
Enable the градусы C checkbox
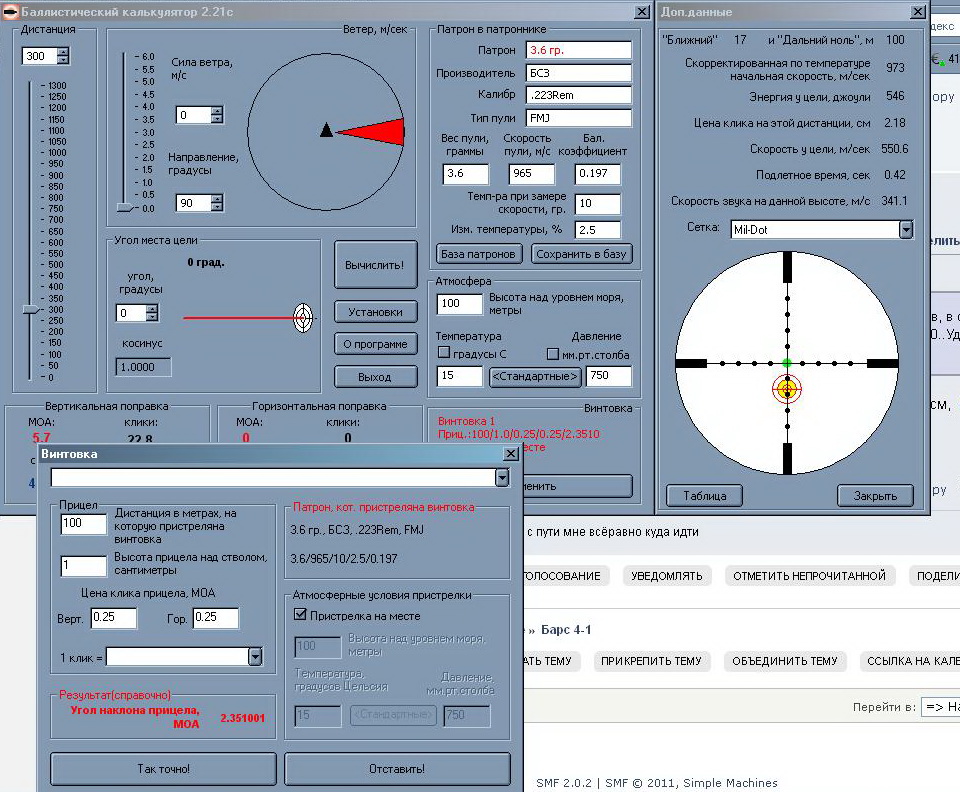coord(444,354)
